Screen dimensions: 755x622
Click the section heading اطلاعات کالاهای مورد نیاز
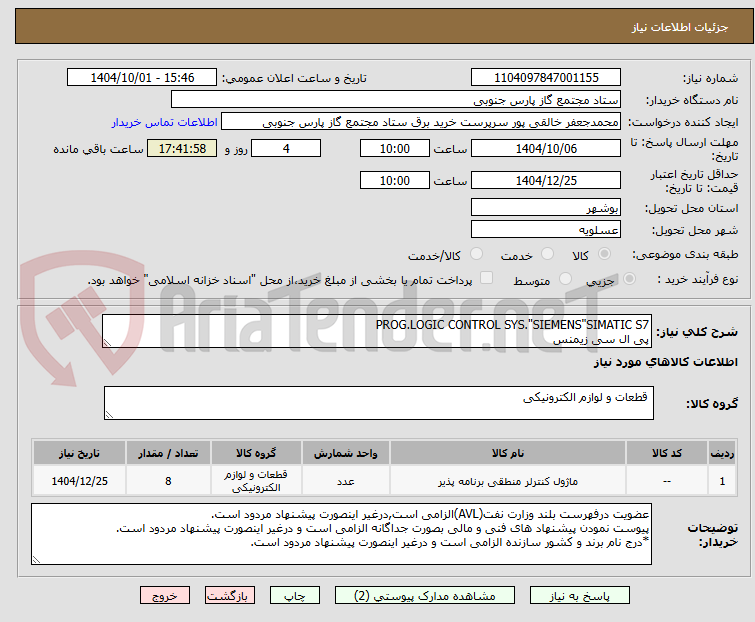(665, 362)
